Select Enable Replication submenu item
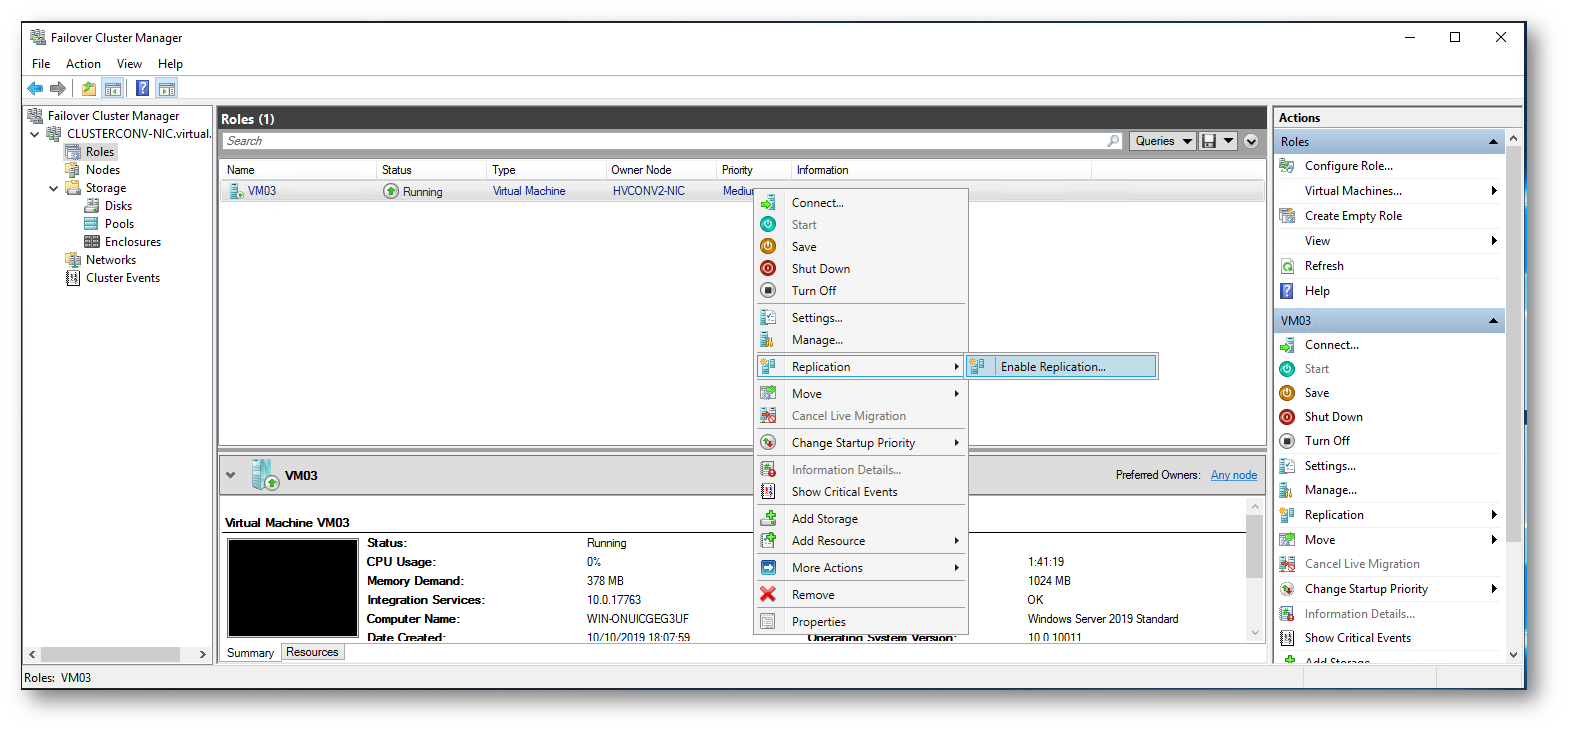This screenshot has width=1569, height=732. pyautogui.click(x=1061, y=367)
